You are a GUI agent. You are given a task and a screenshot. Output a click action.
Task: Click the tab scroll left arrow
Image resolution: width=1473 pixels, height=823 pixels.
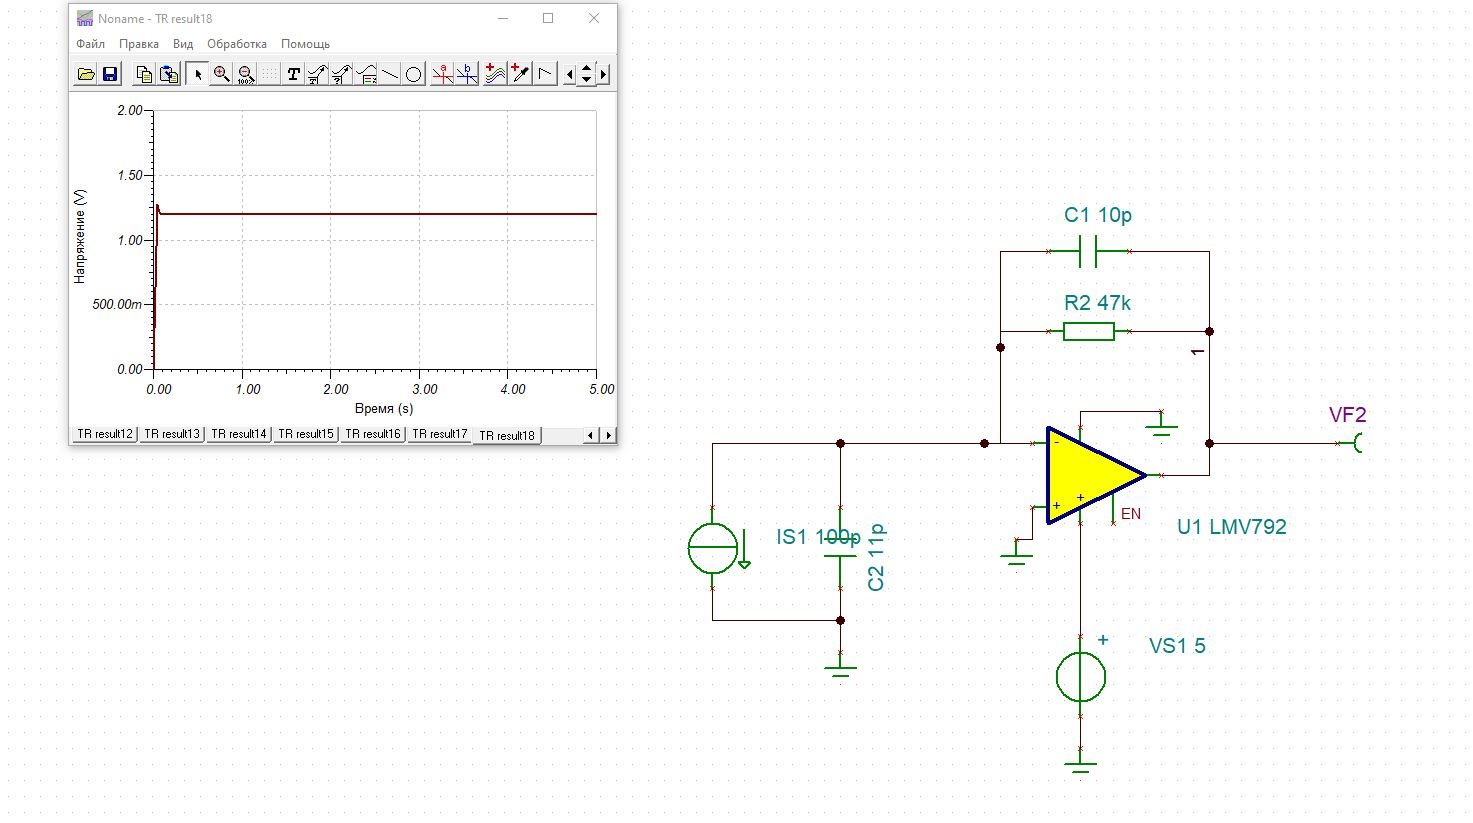pyautogui.click(x=591, y=435)
